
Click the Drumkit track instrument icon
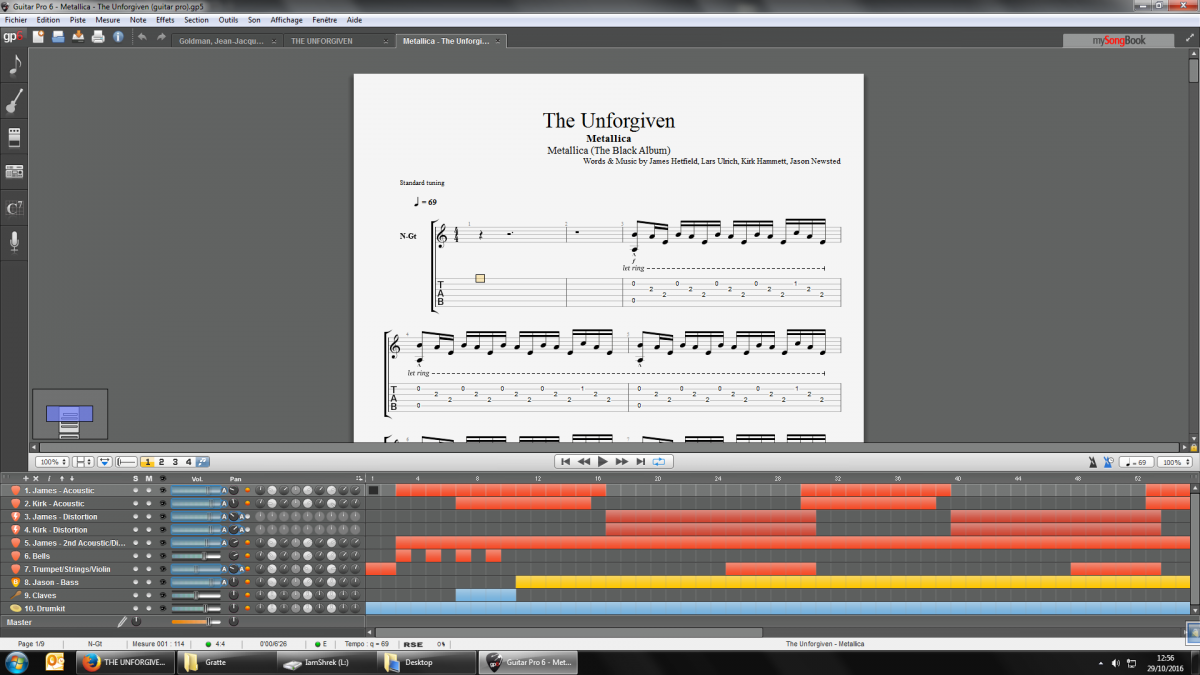[x=16, y=608]
